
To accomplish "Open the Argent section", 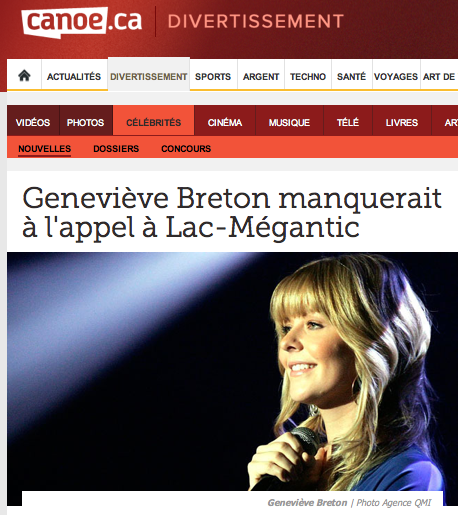I will click(x=261, y=77).
